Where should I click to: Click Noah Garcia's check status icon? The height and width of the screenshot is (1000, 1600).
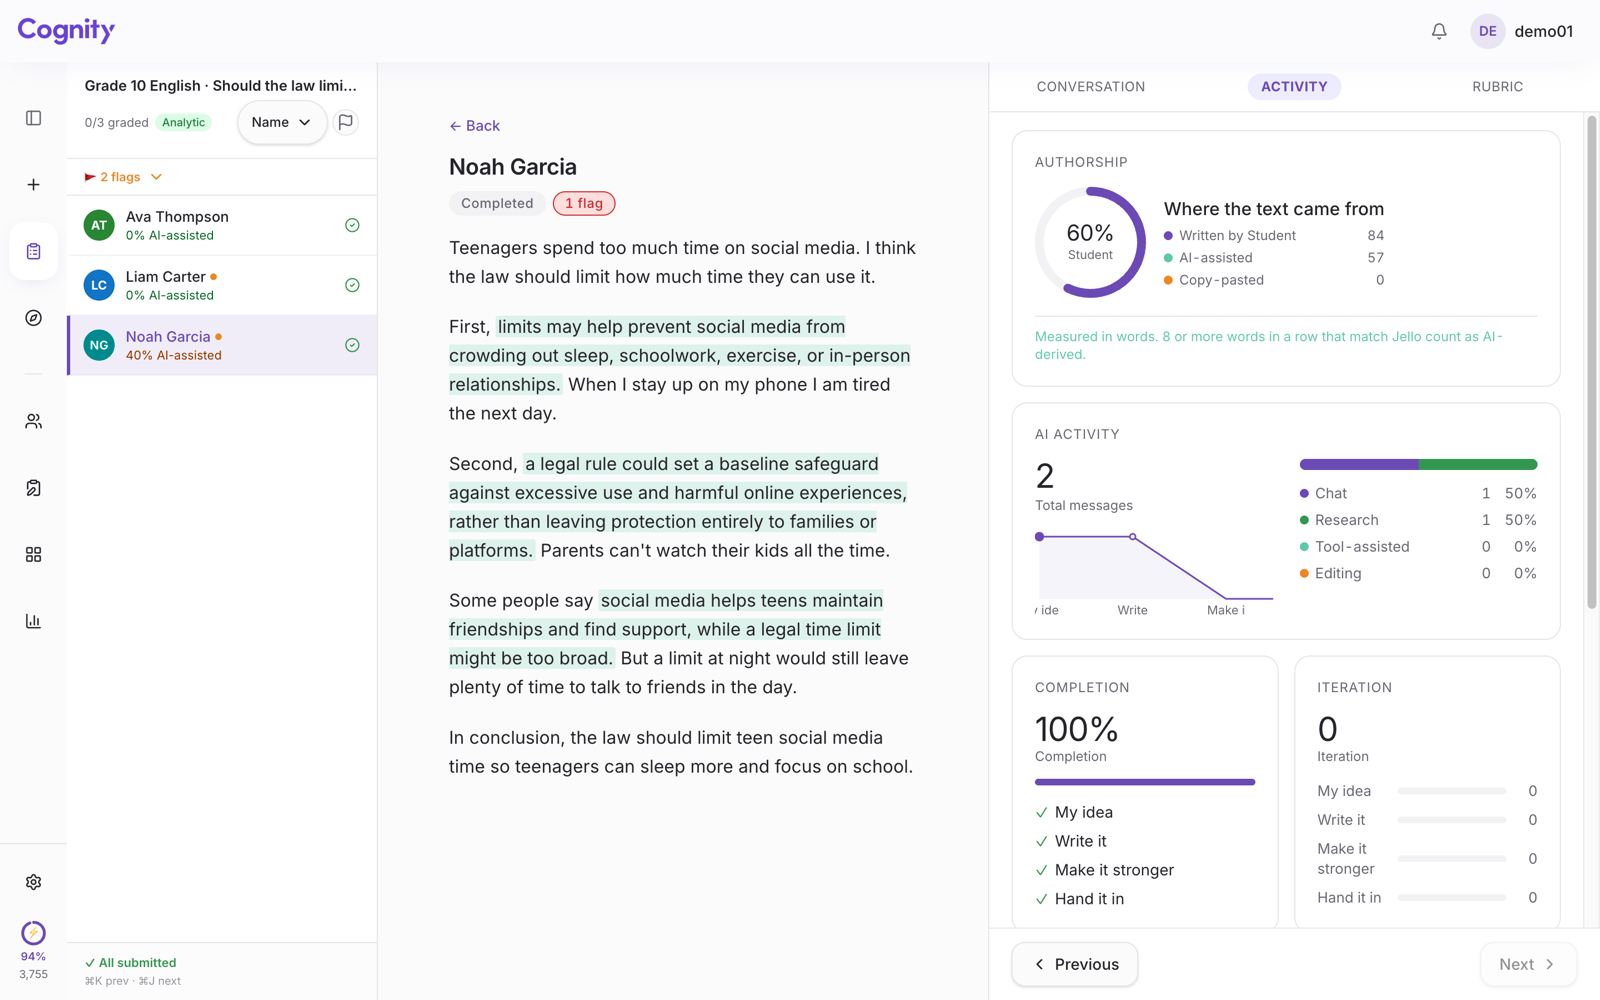(352, 345)
